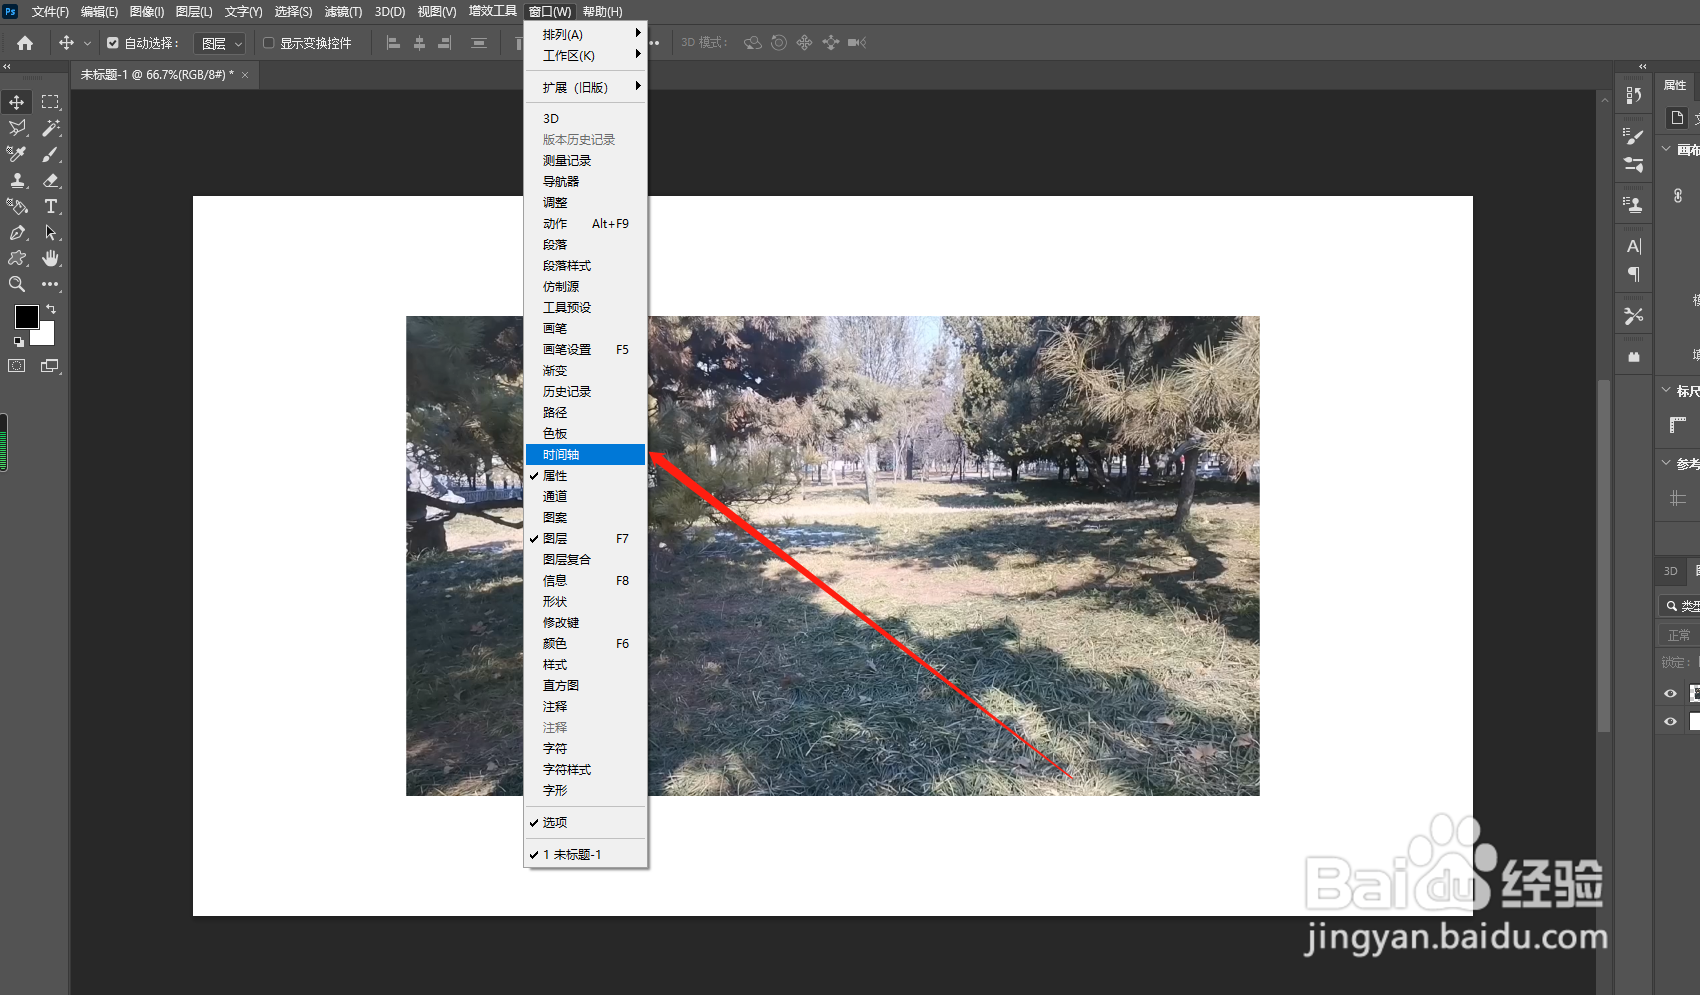1700x995 pixels.
Task: Open the Clone Source panel icon
Action: pos(1633,205)
